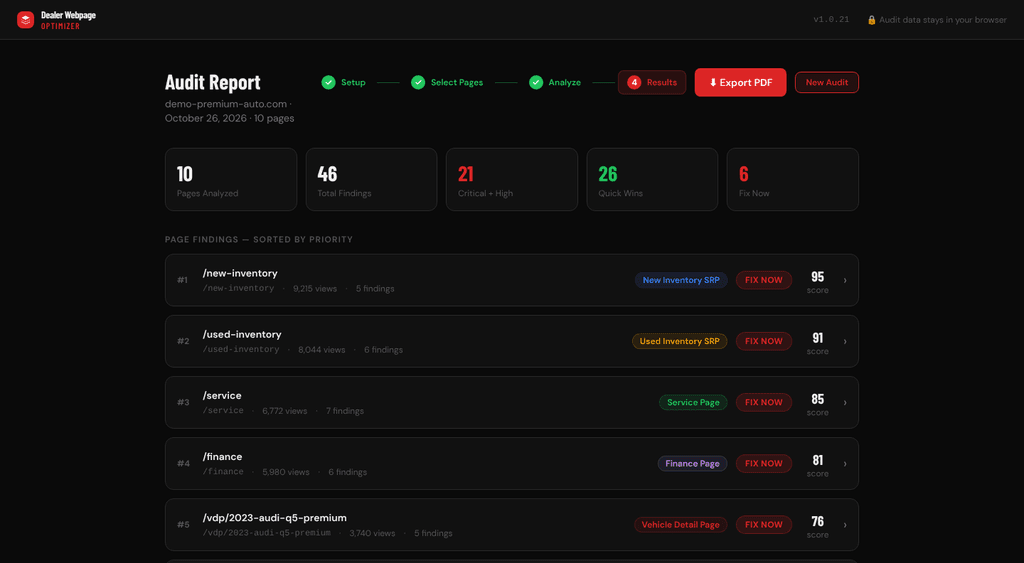
Task: Click the score 76 value
Action: [818, 521]
